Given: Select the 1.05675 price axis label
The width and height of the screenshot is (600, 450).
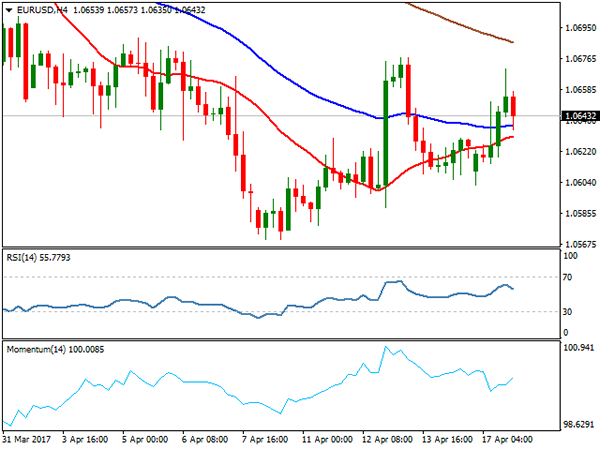Looking at the screenshot, I should (580, 244).
